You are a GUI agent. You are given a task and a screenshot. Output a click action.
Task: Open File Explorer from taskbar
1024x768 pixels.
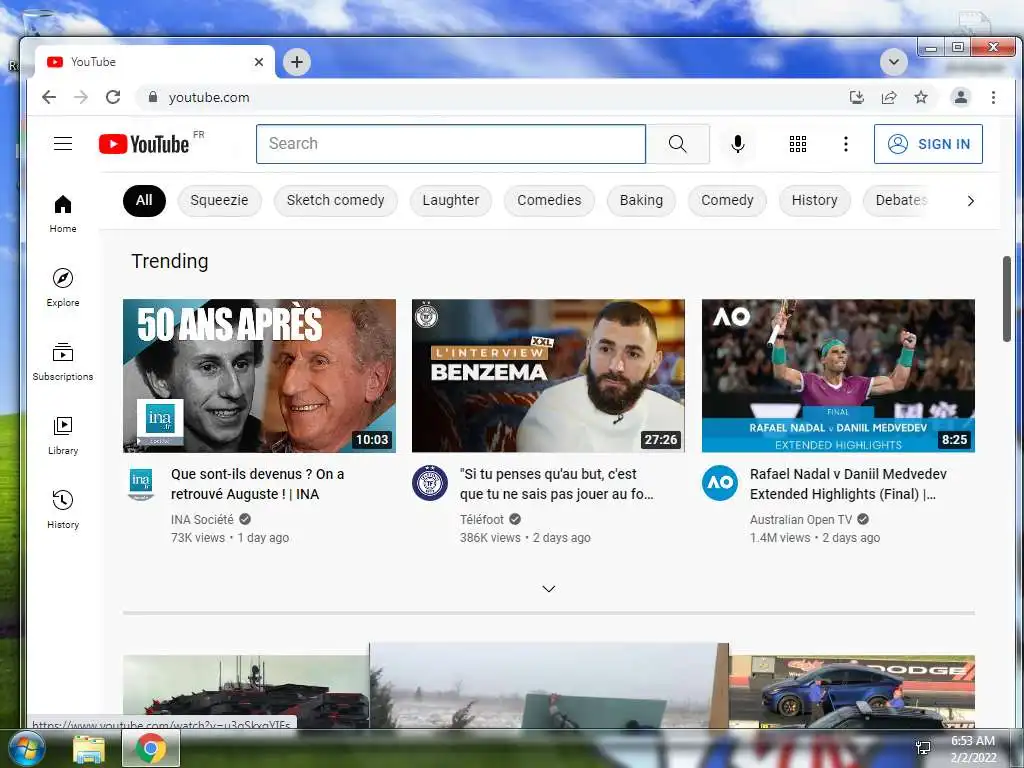point(89,749)
